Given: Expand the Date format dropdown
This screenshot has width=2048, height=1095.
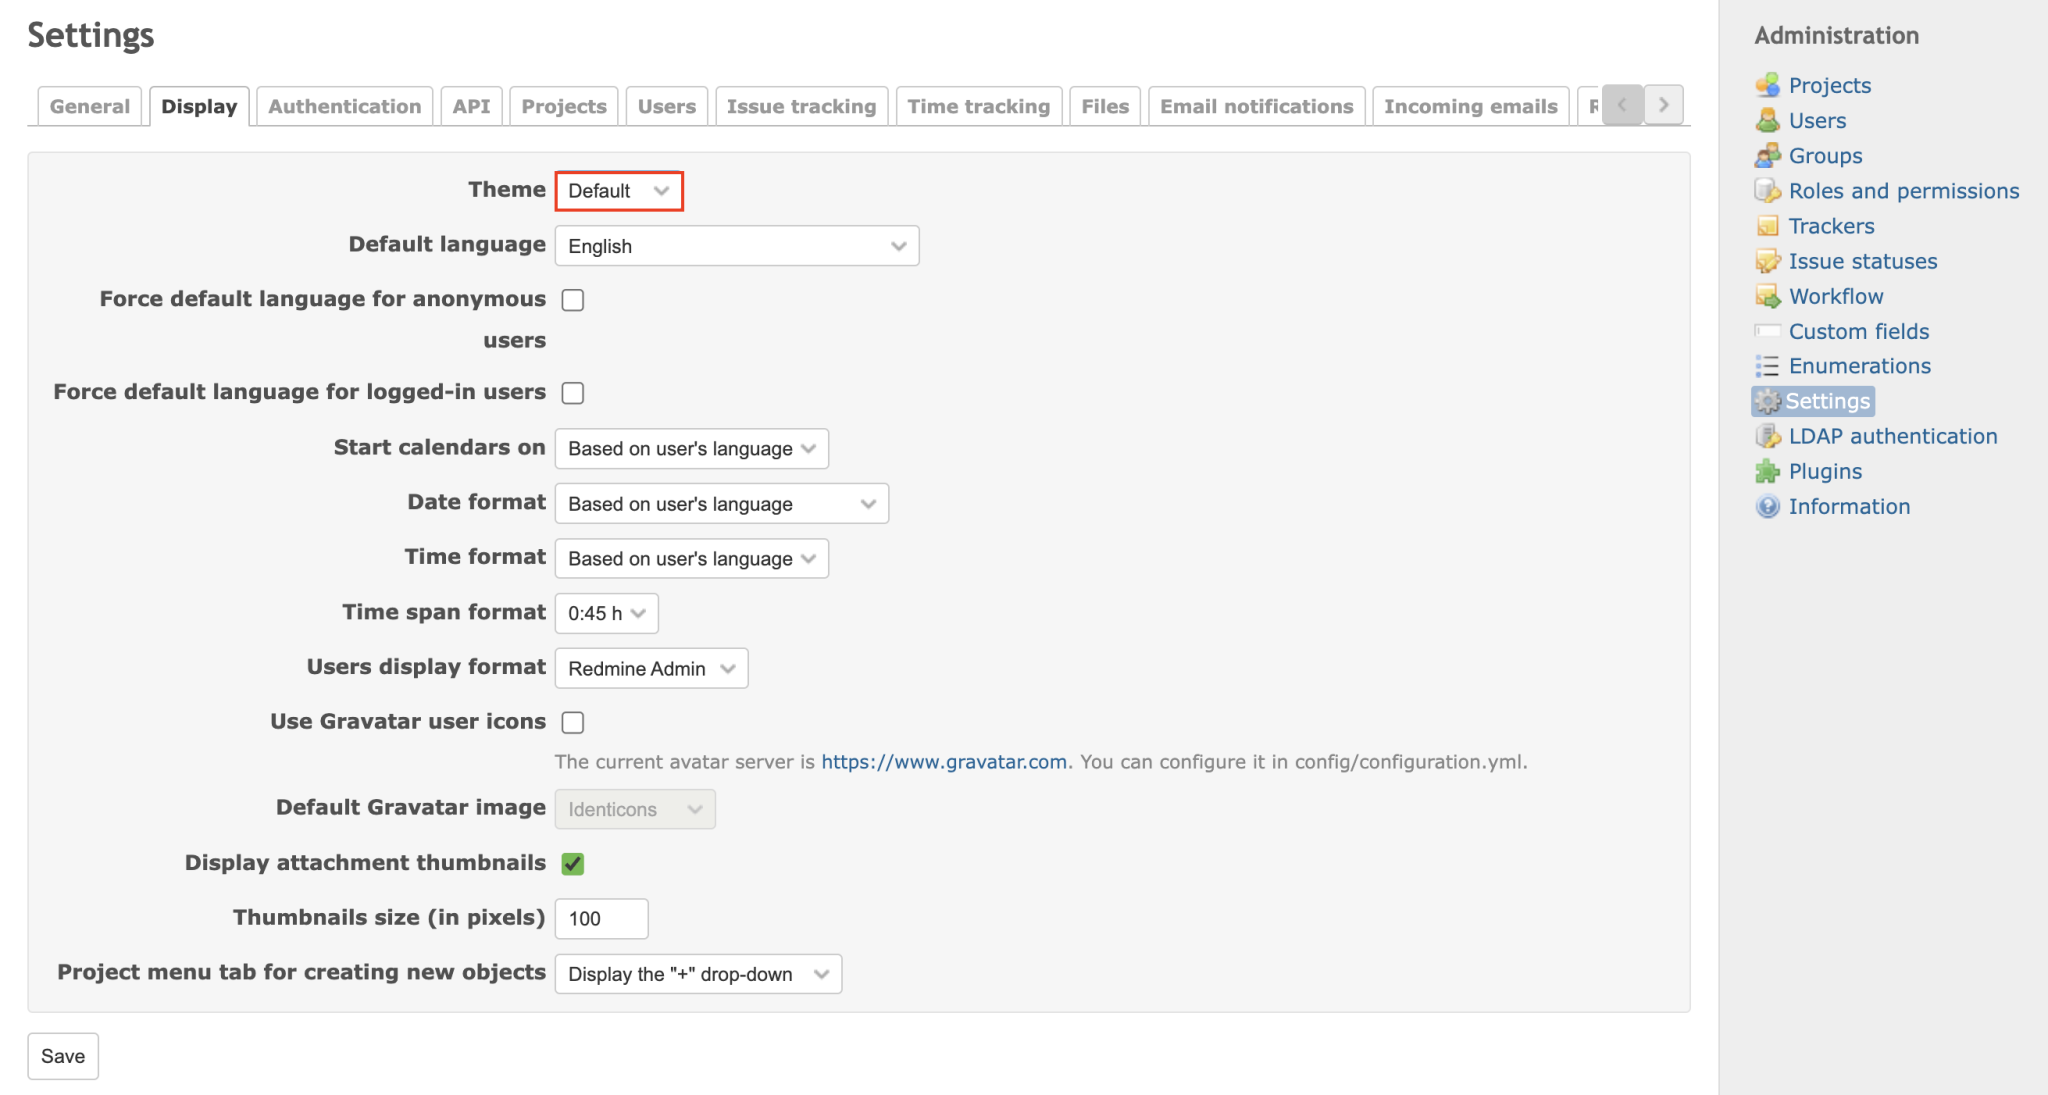Looking at the screenshot, I should pos(721,504).
